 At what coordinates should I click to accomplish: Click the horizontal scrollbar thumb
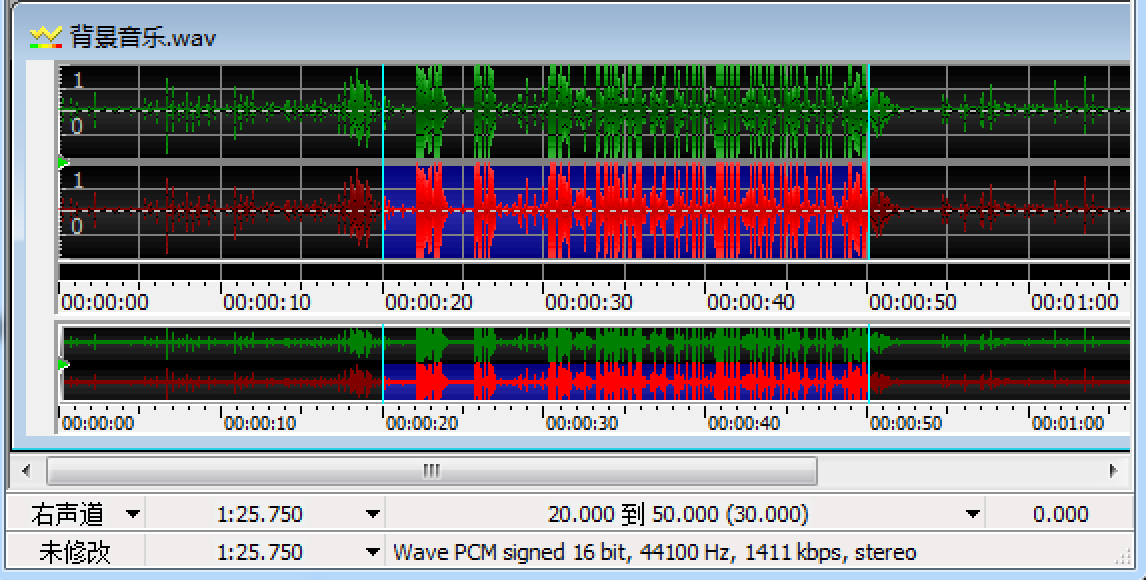[431, 470]
